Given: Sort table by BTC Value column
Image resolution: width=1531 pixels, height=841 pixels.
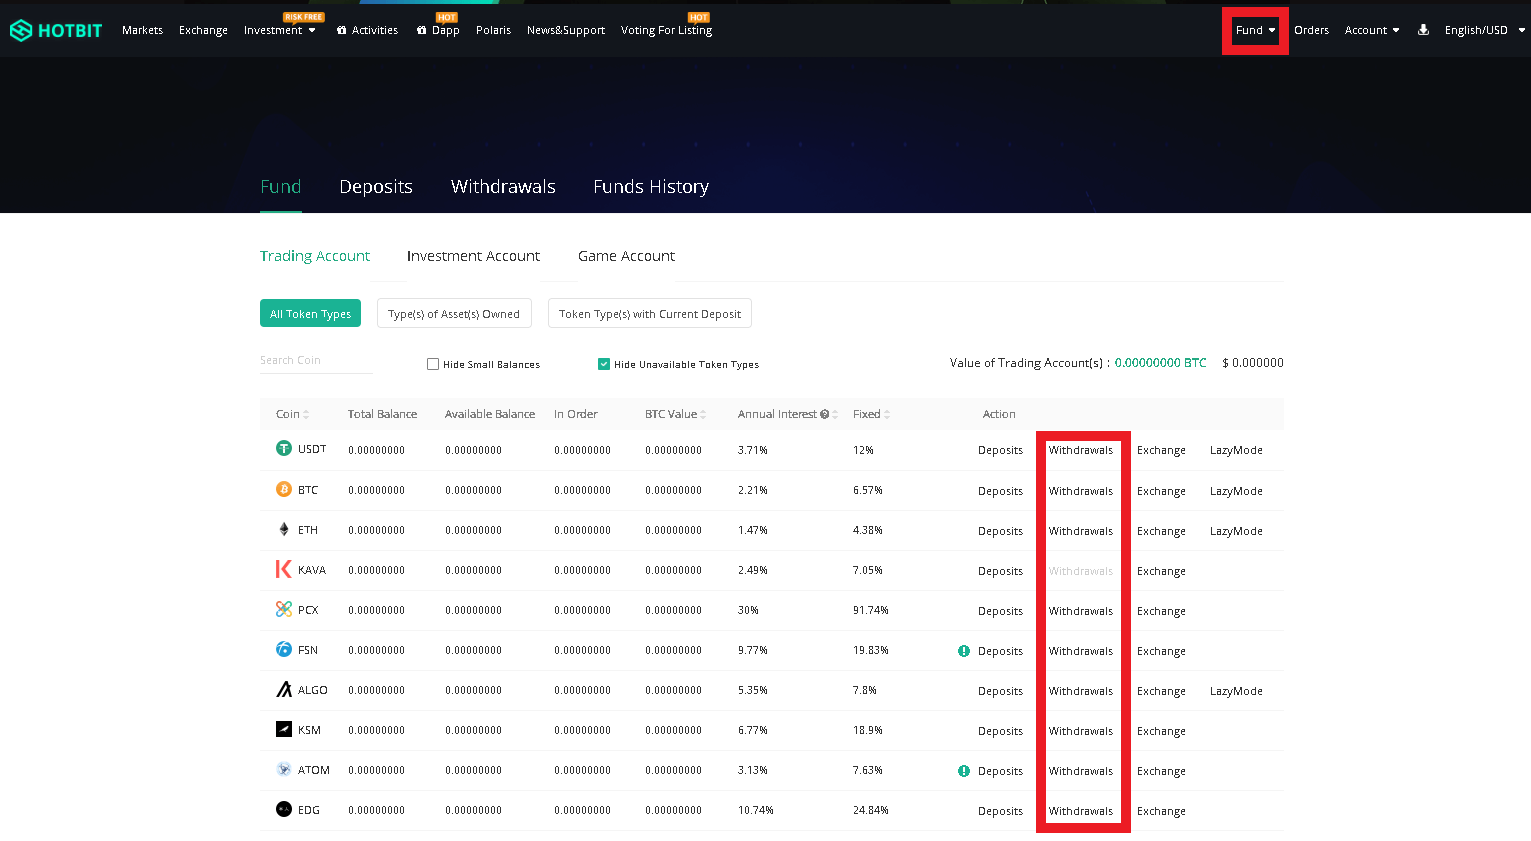Looking at the screenshot, I should click(703, 414).
